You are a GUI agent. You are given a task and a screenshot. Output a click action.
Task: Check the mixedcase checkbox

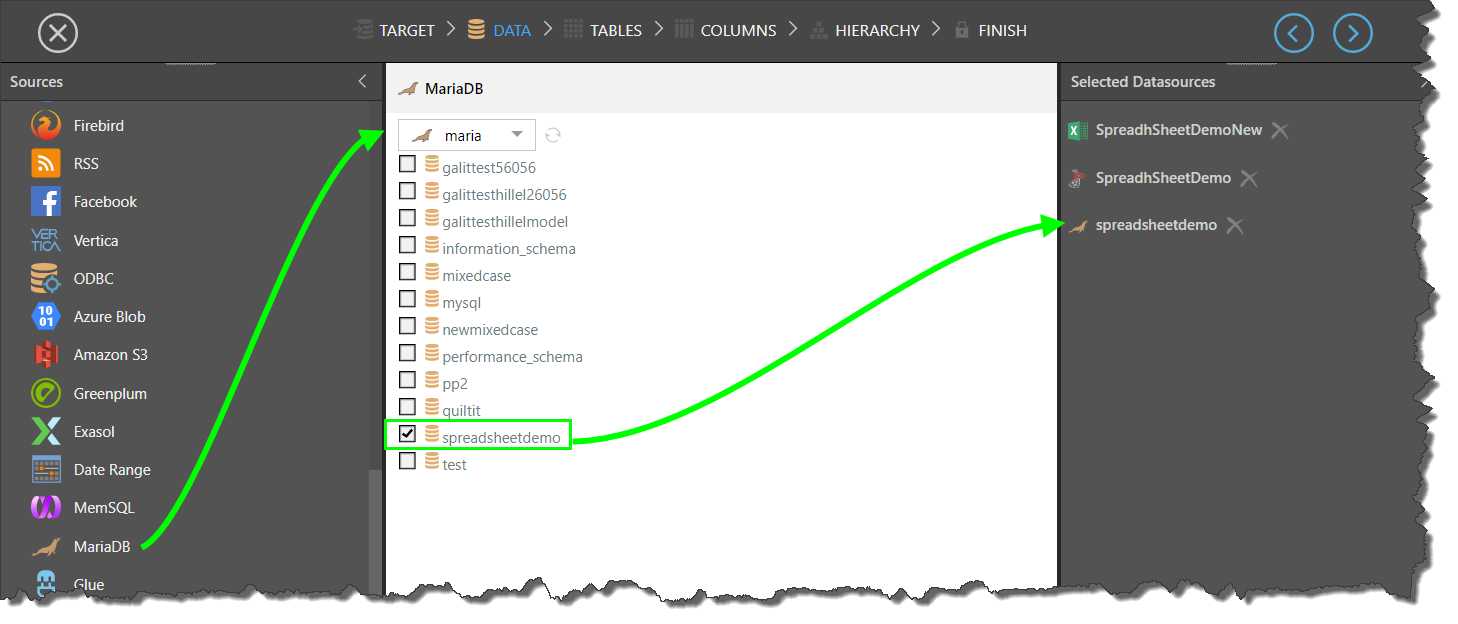408,272
